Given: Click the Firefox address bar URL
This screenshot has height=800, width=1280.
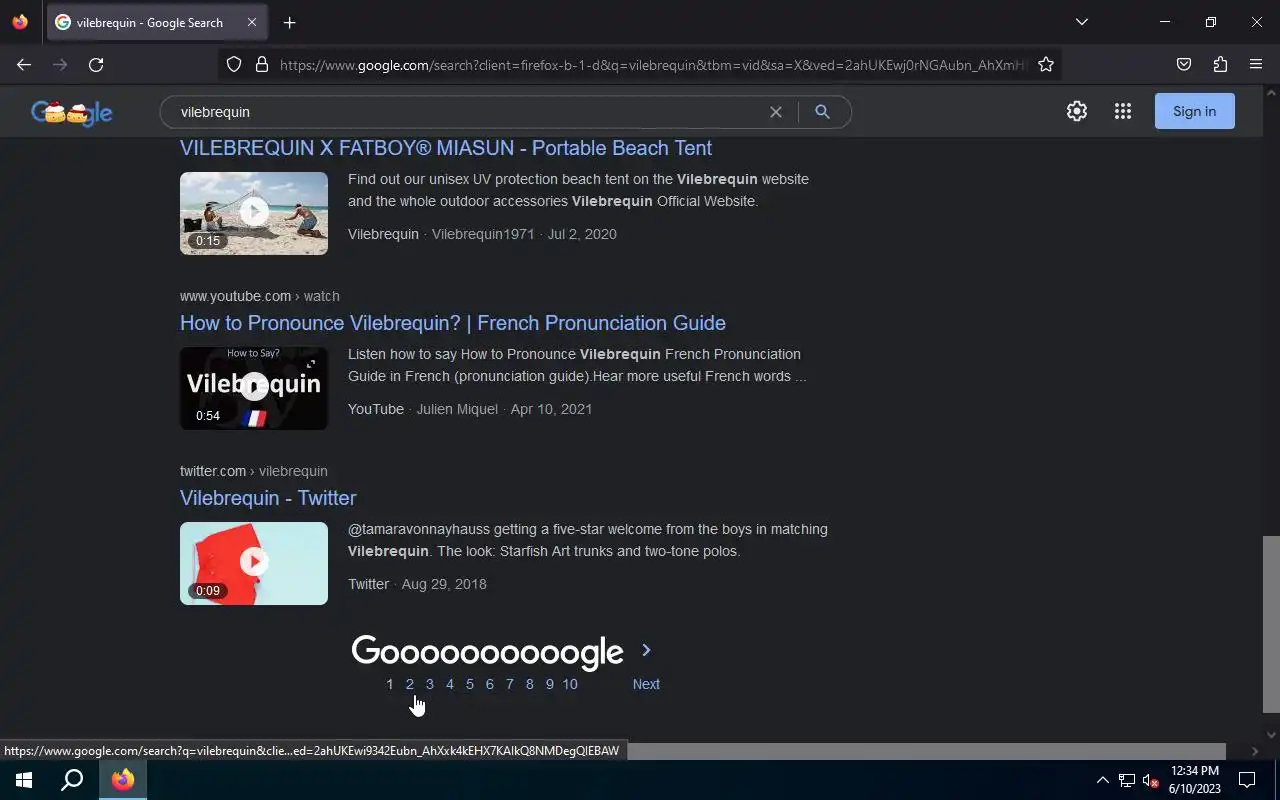Looking at the screenshot, I should [652, 65].
